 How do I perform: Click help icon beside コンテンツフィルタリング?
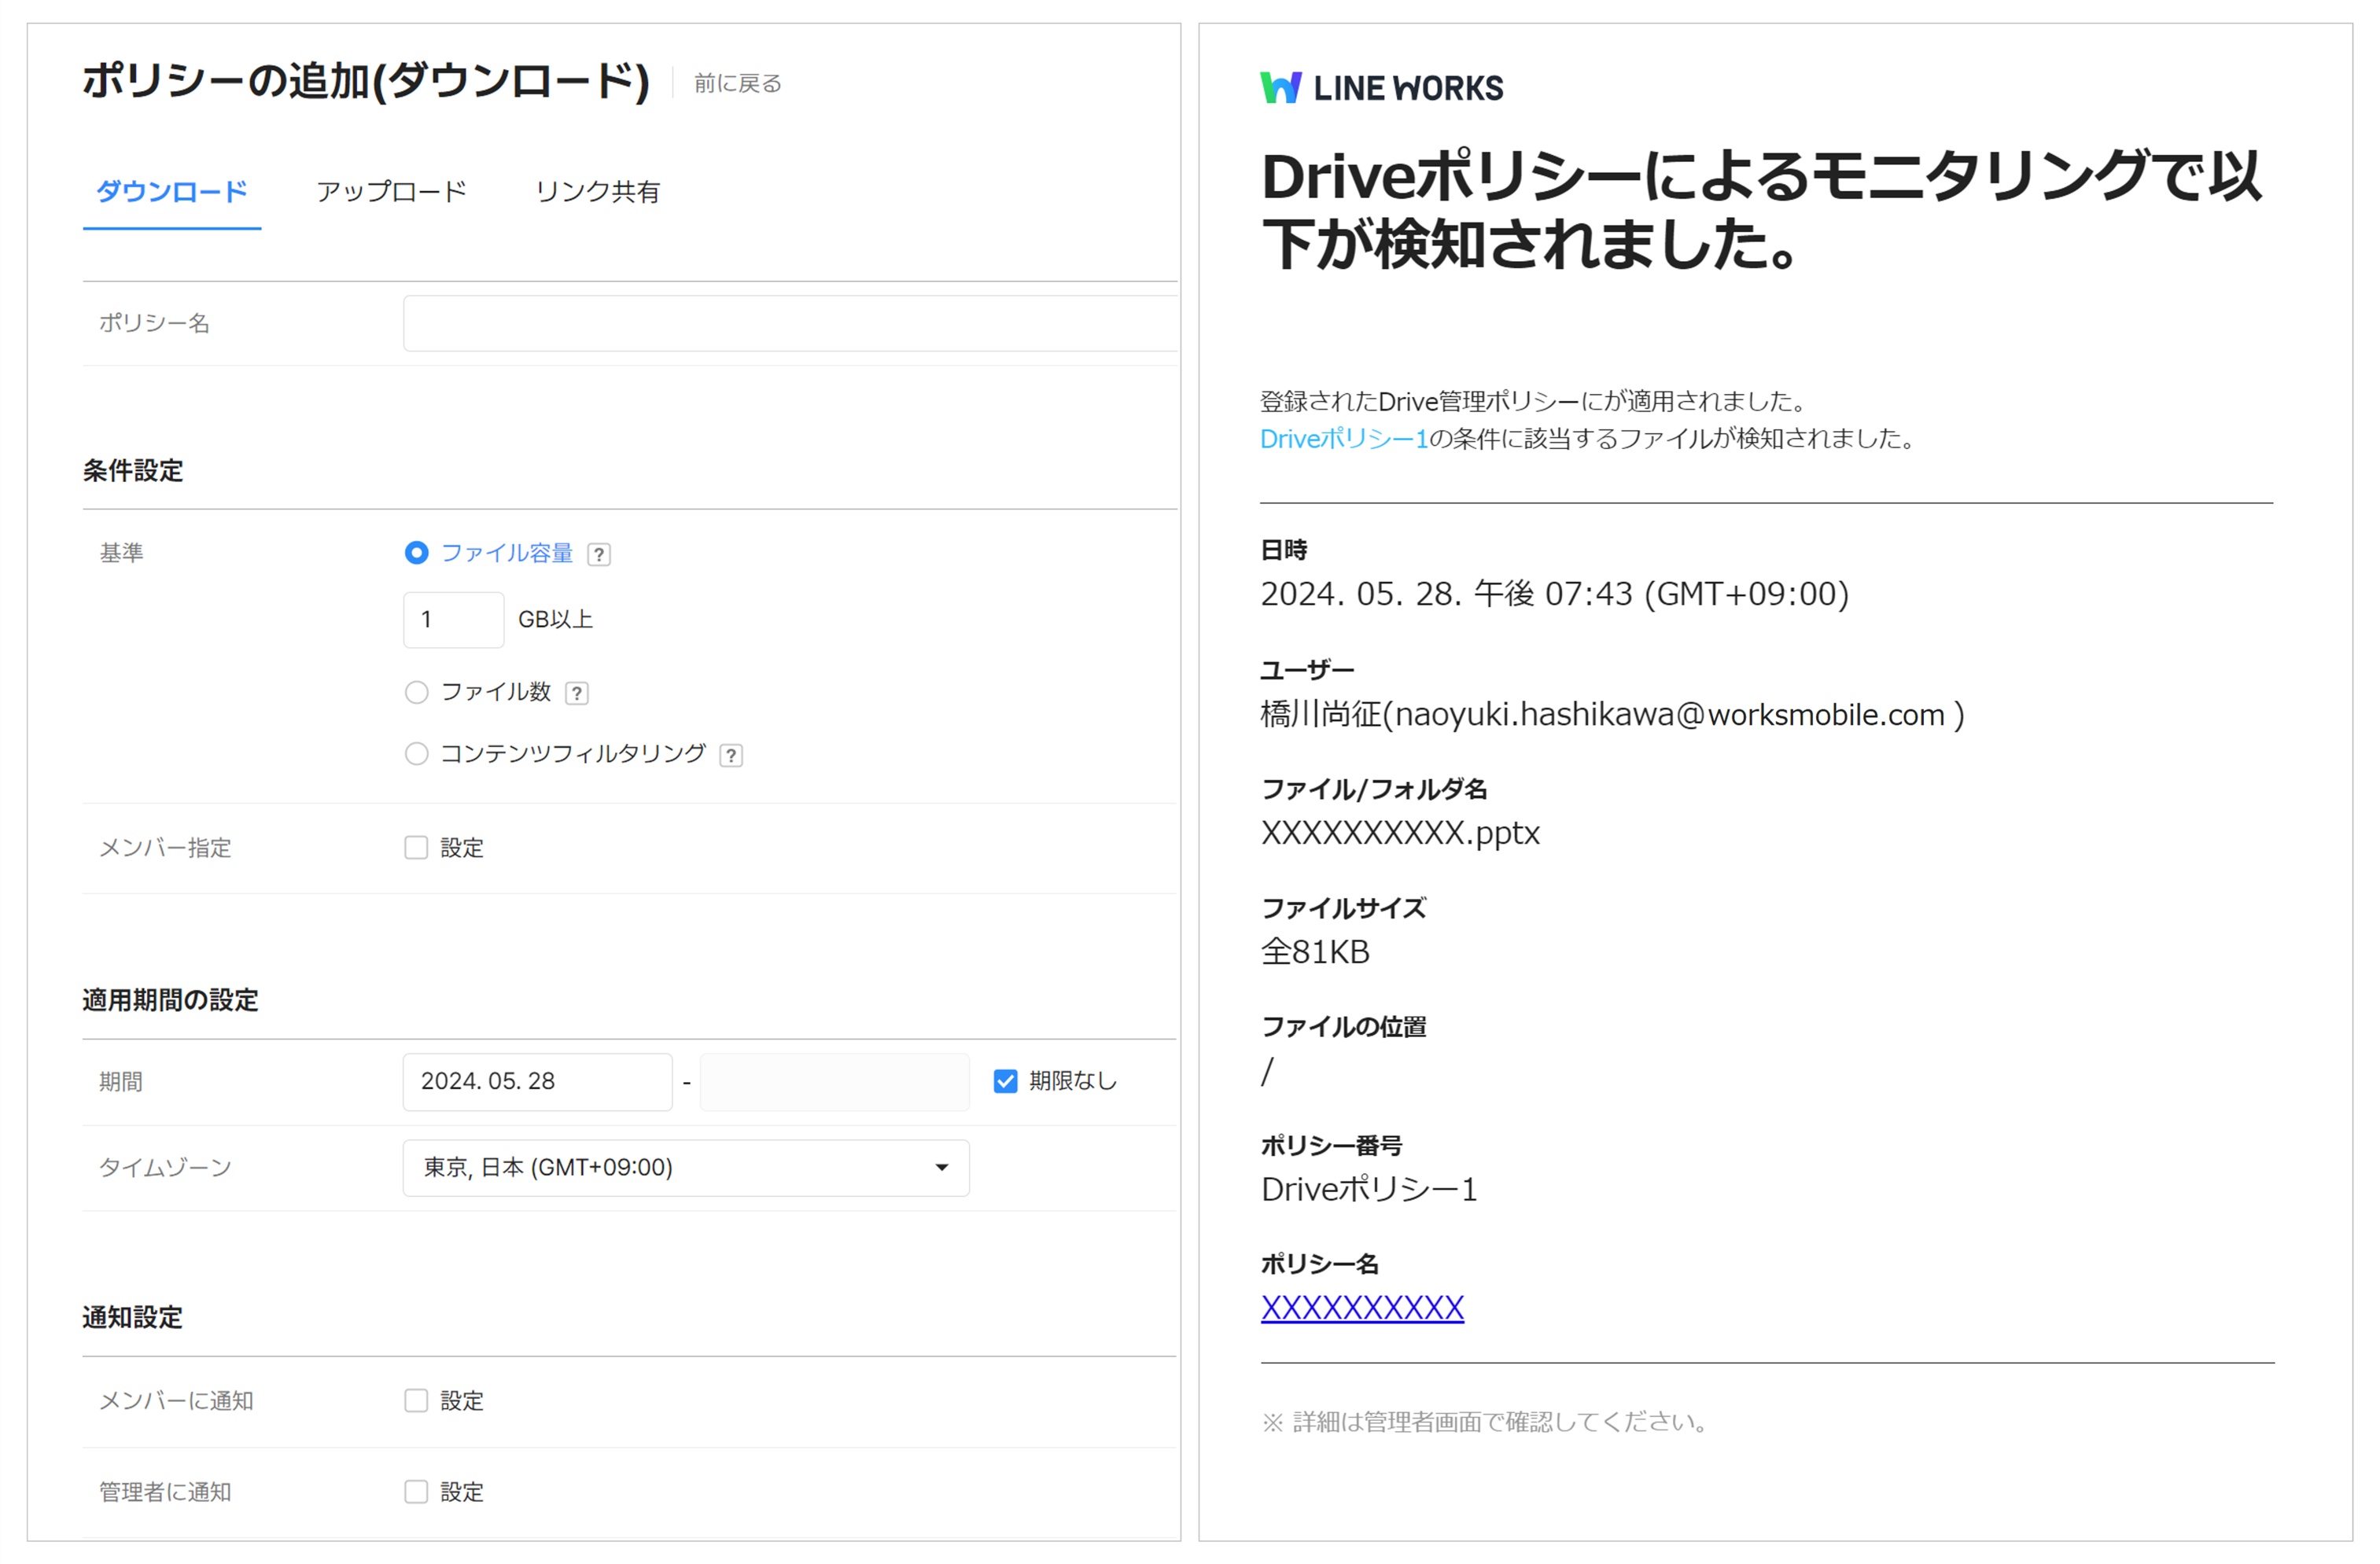click(x=731, y=755)
